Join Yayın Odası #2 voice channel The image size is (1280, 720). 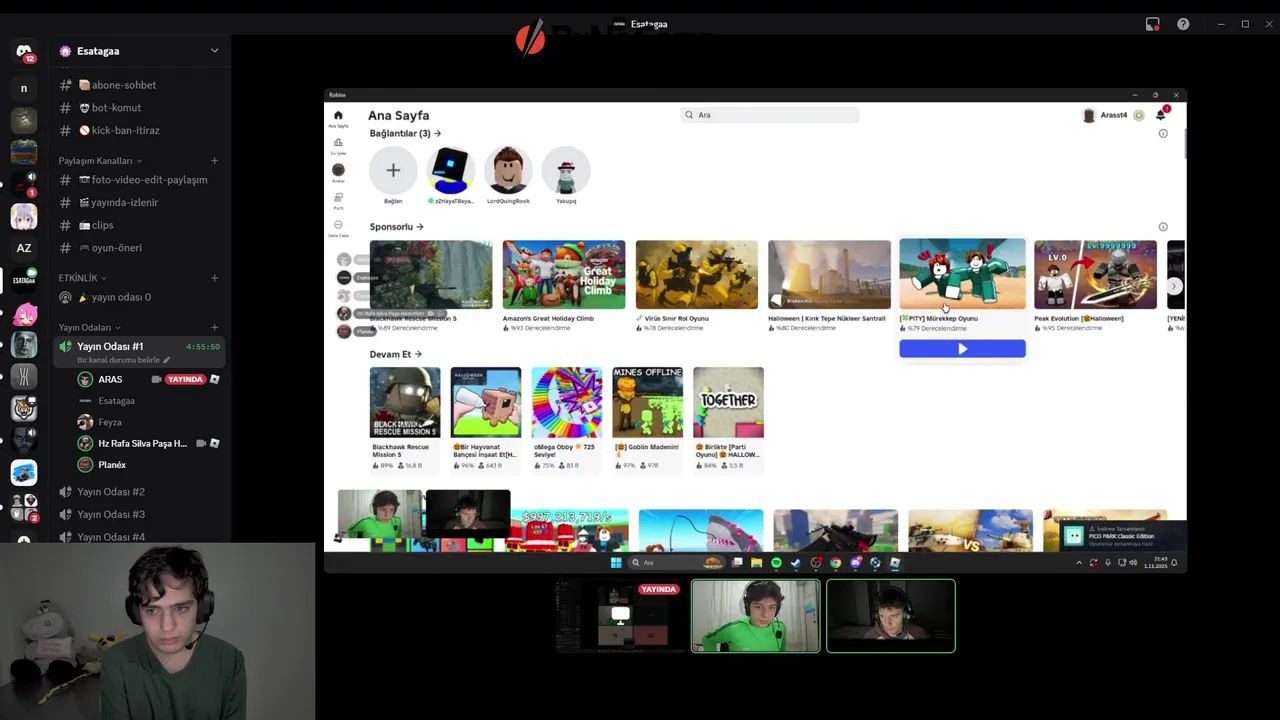(139, 492)
